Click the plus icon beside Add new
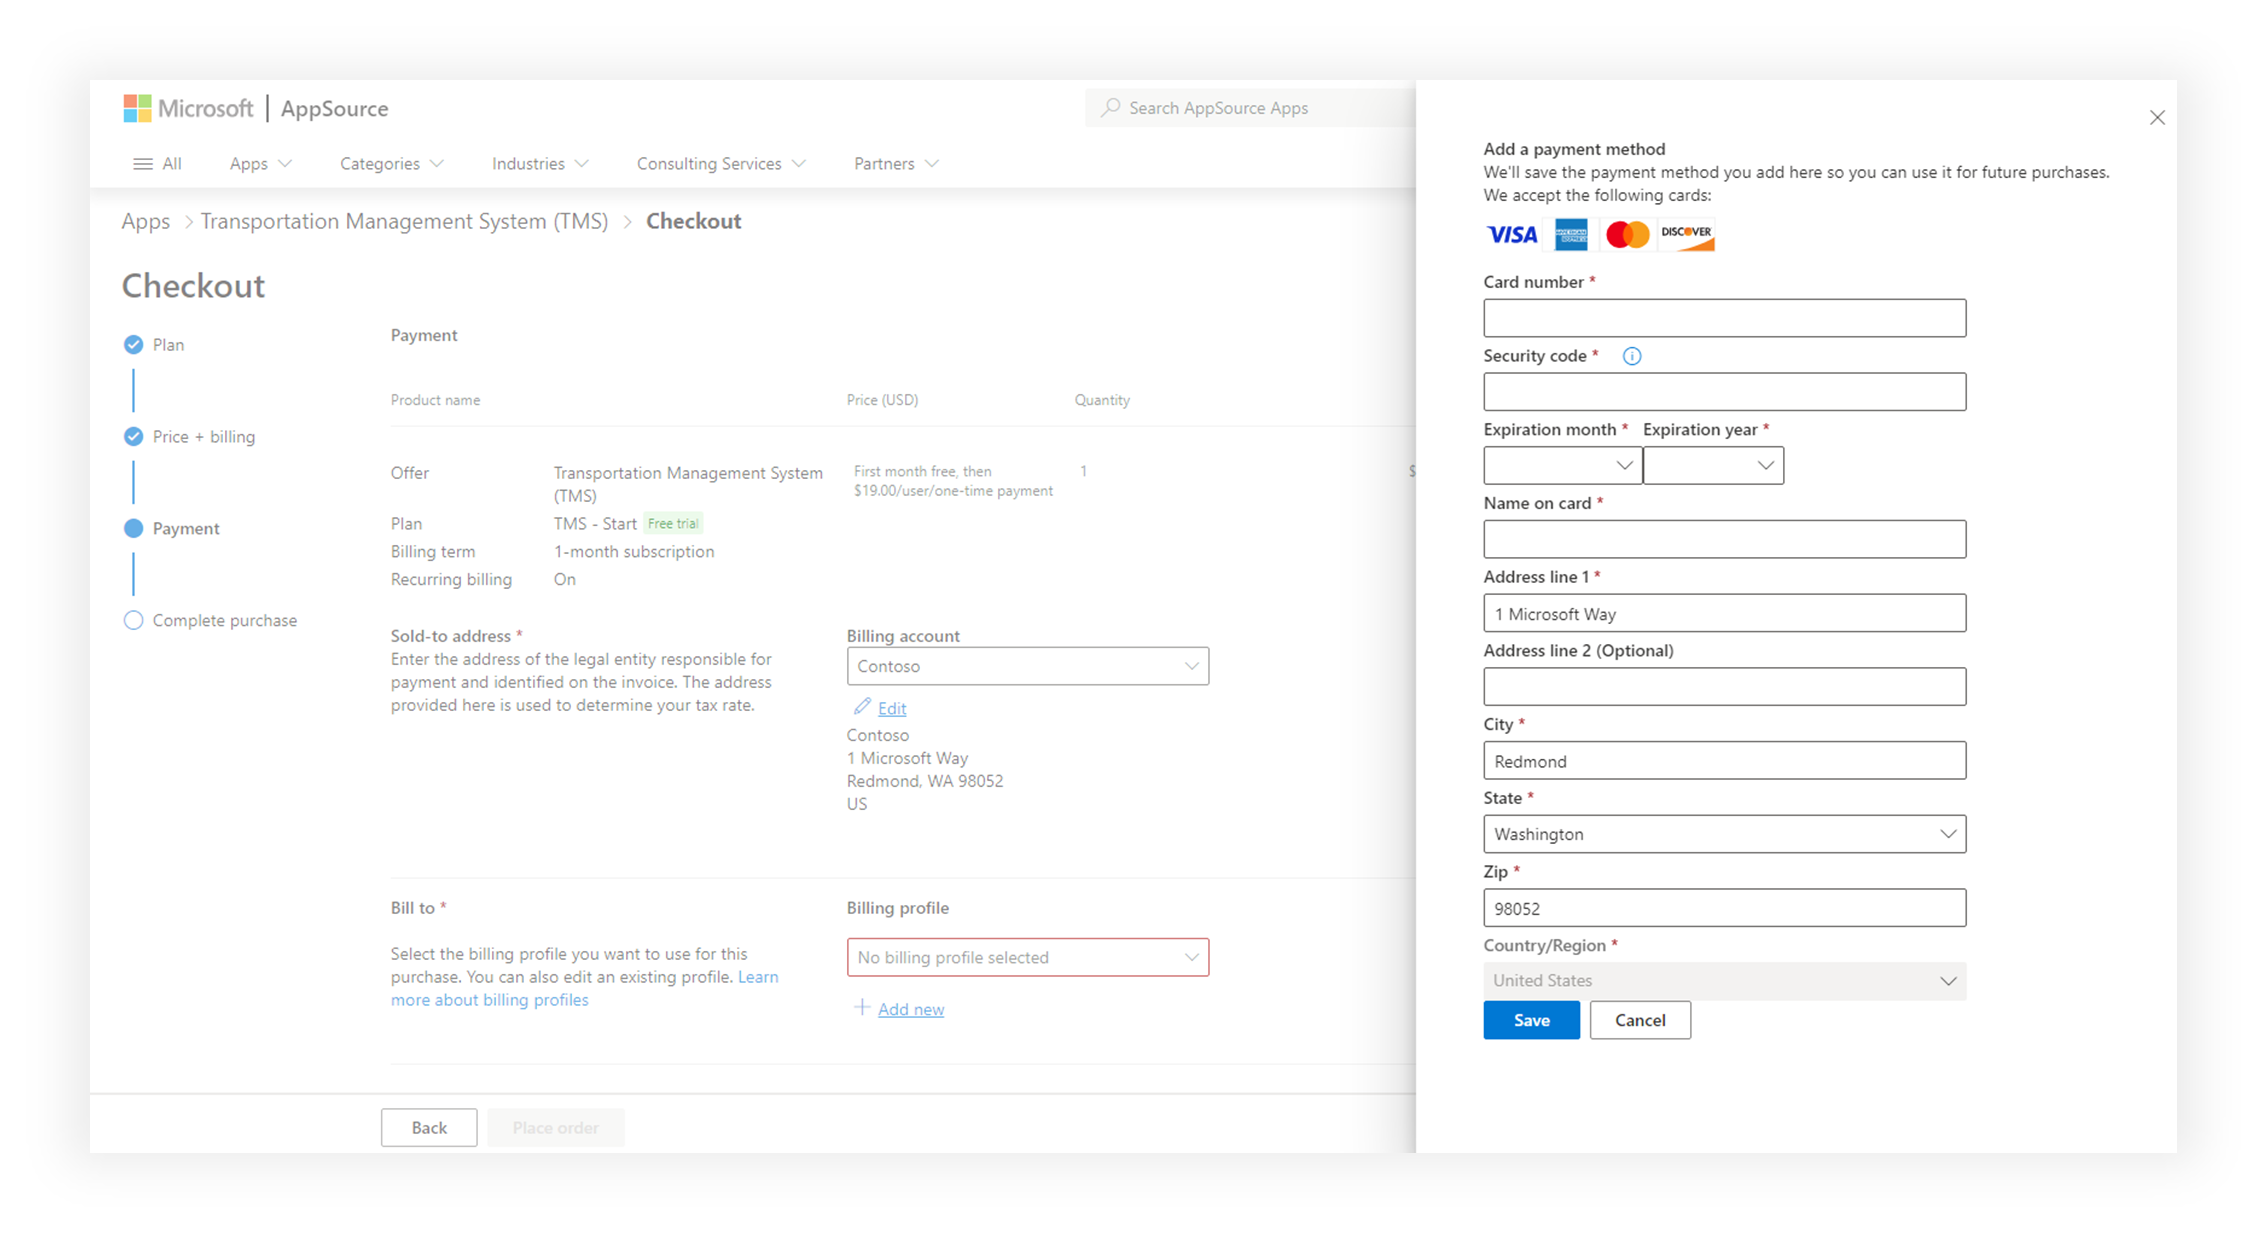This screenshot has height=1233, width=2267. pyautogui.click(x=861, y=1007)
